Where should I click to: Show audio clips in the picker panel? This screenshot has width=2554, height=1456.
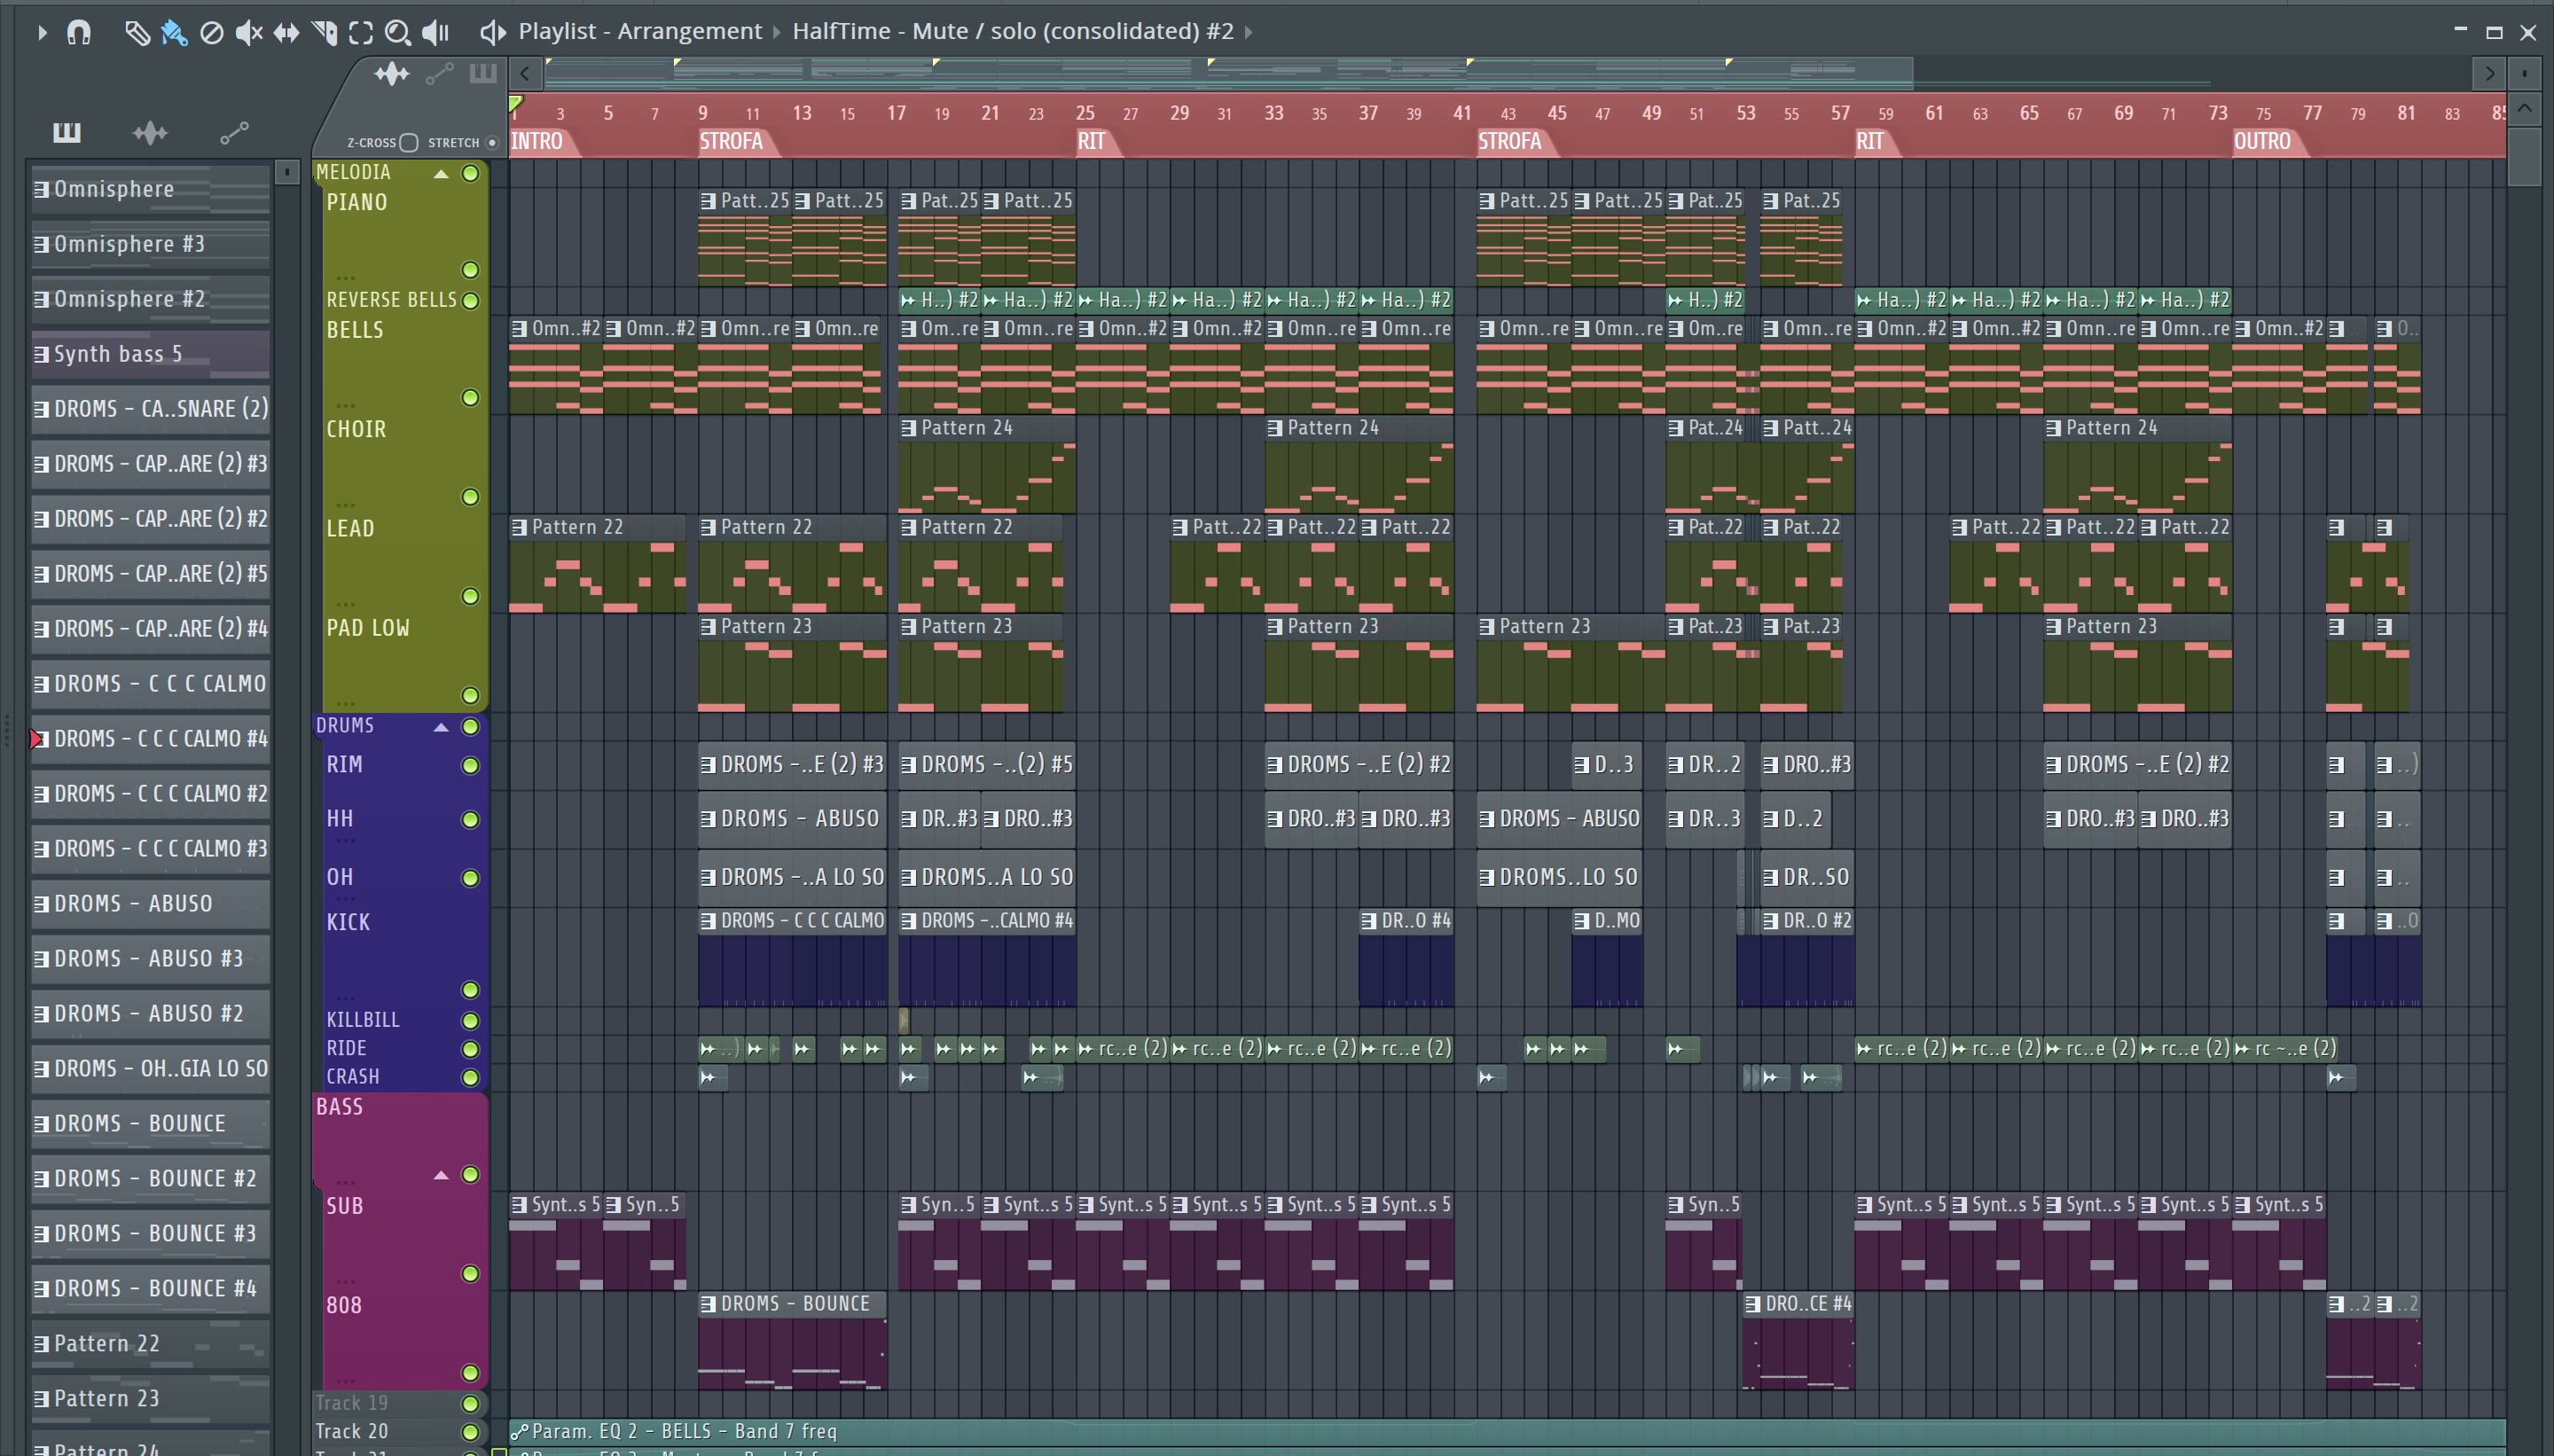pyautogui.click(x=150, y=132)
